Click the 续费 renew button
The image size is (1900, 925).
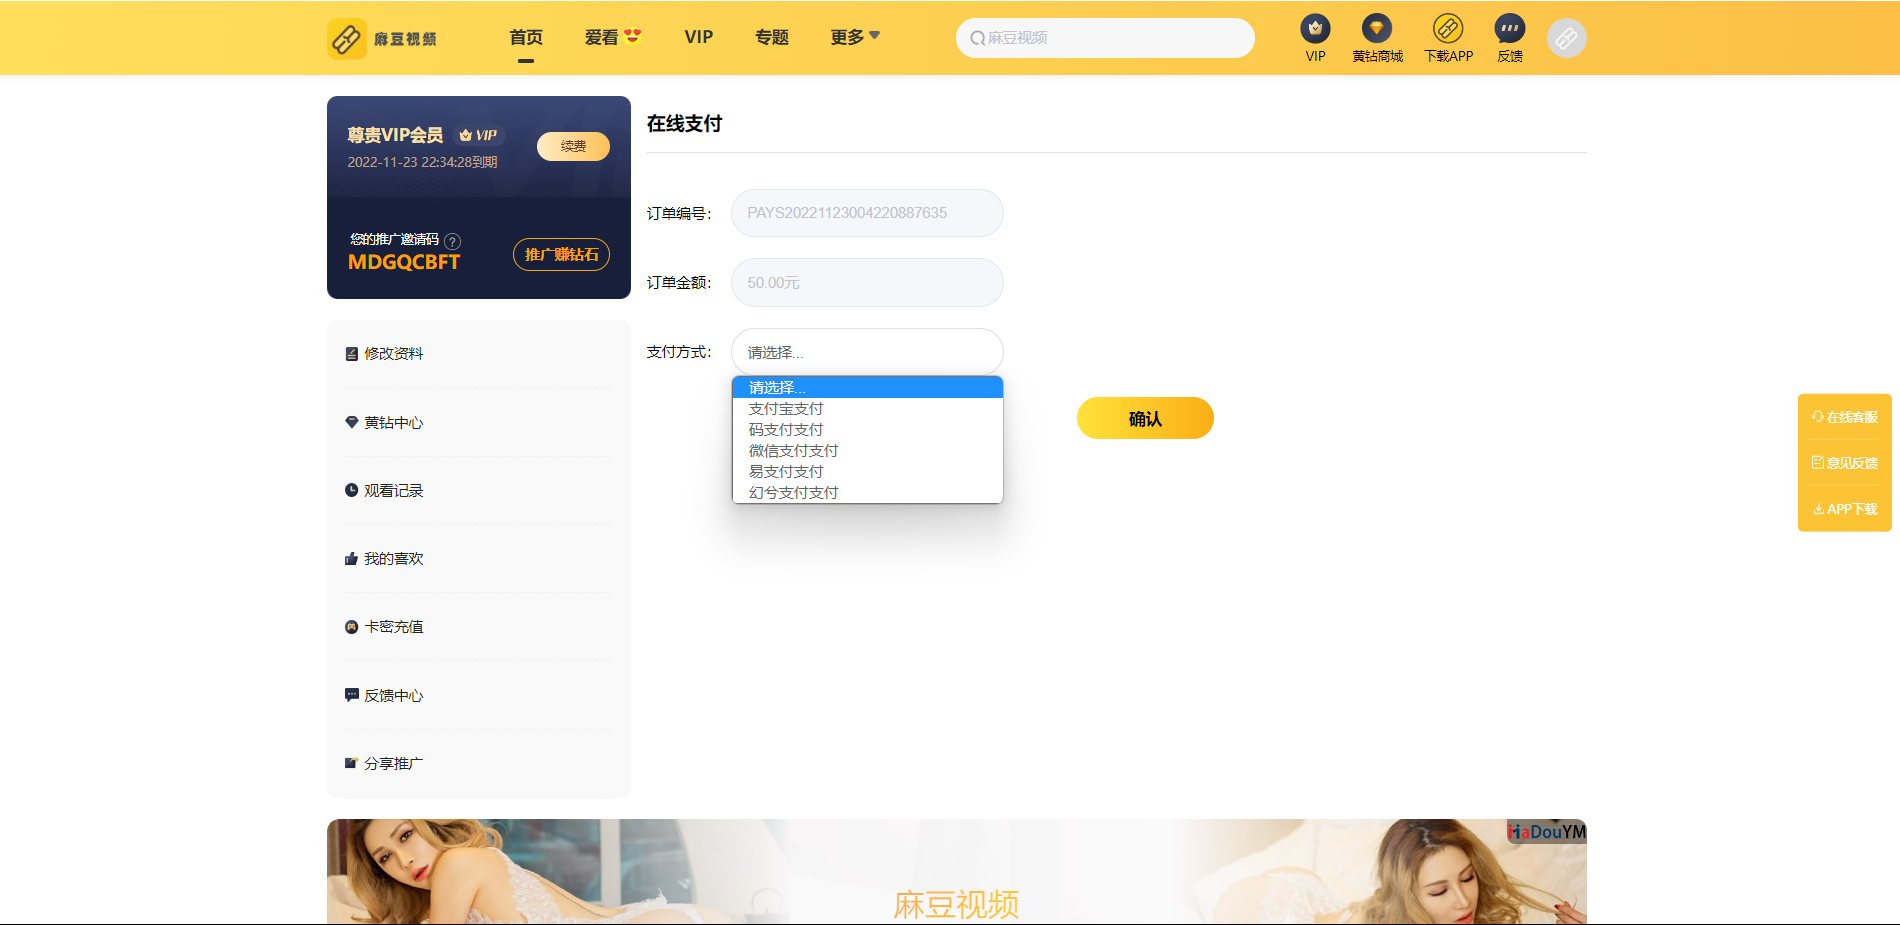click(573, 146)
